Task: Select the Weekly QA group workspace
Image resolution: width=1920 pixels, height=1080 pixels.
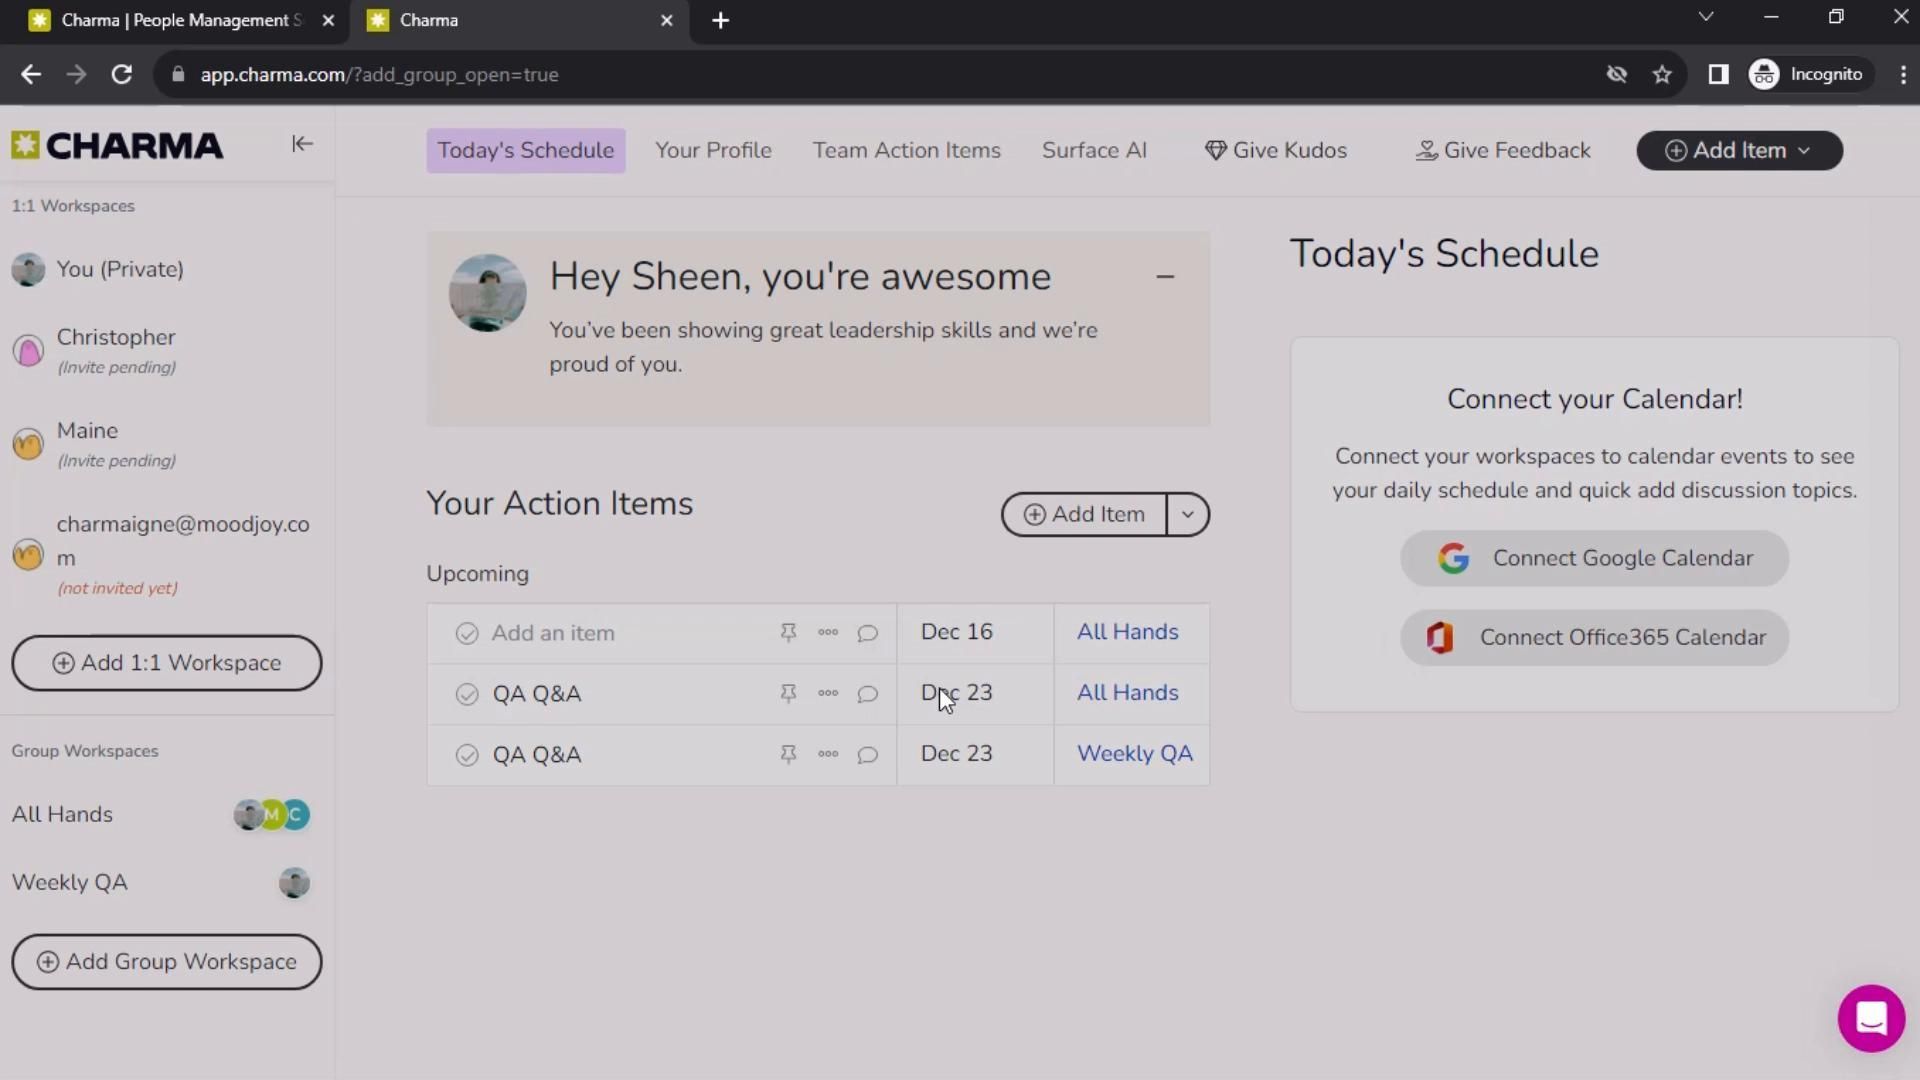Action: 70,882
